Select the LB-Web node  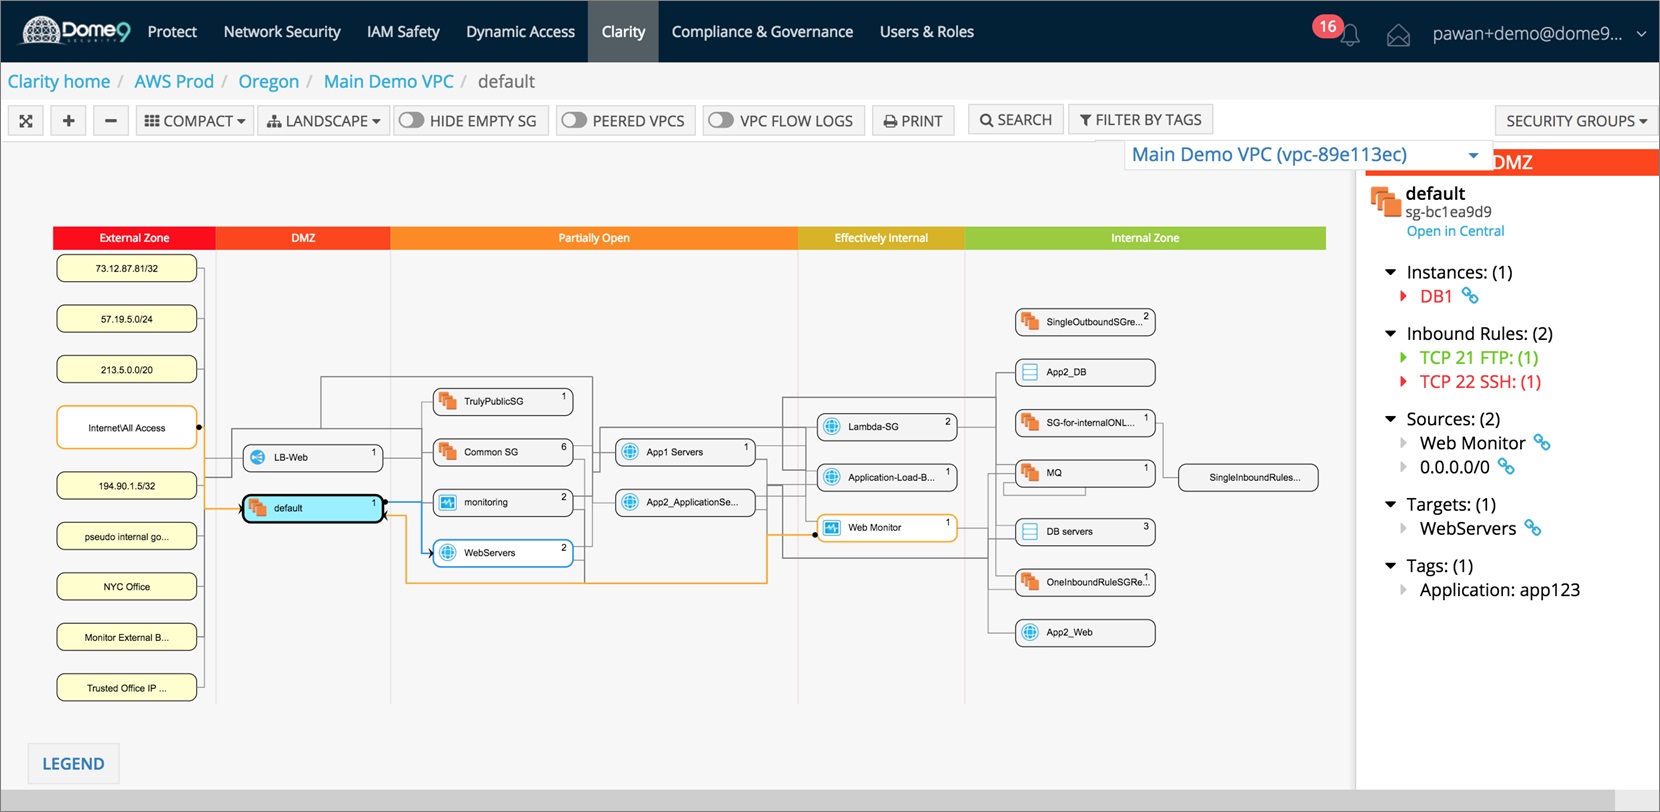click(x=313, y=457)
